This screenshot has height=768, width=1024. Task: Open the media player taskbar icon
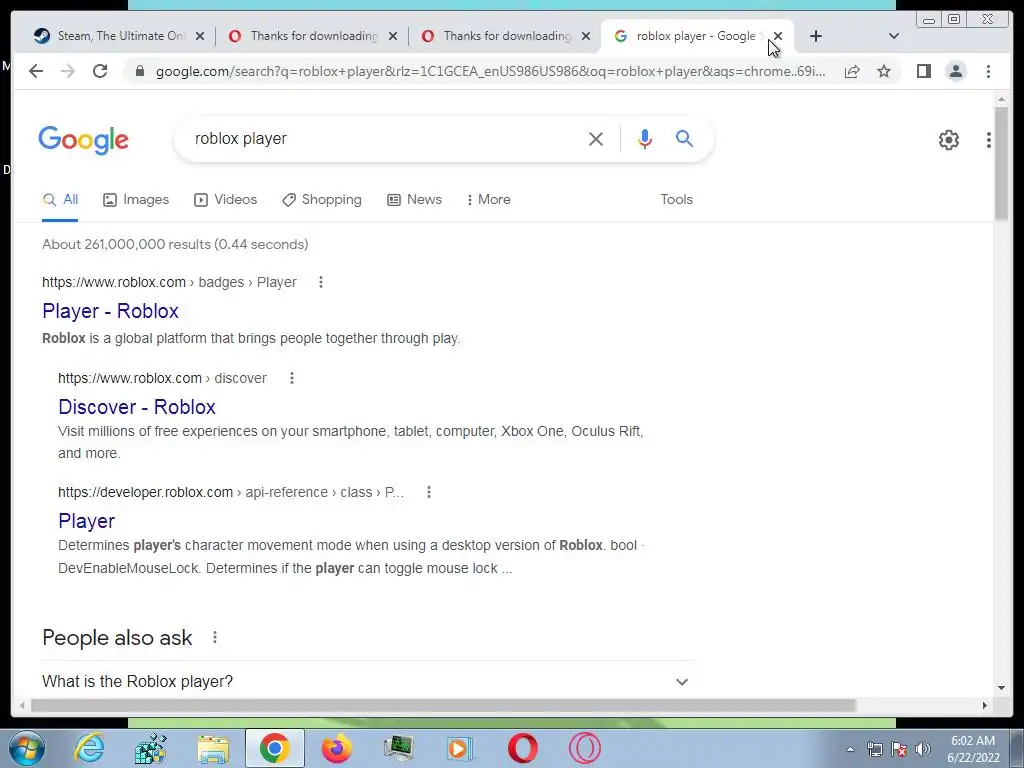point(460,748)
